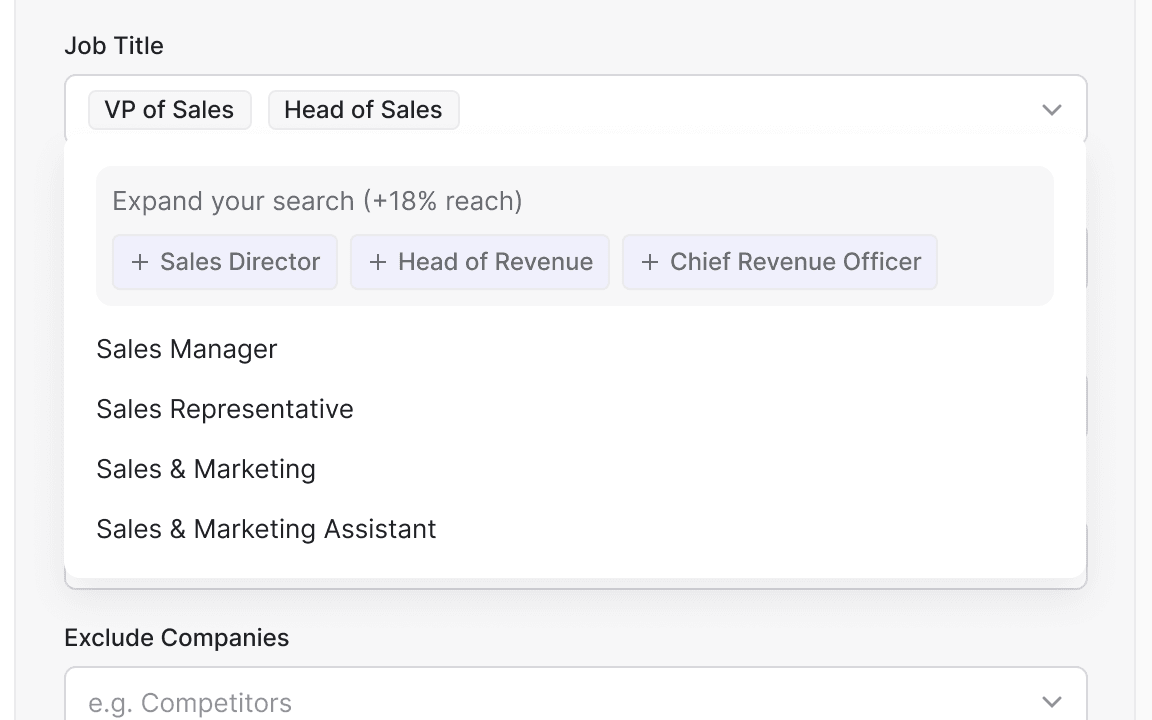The height and width of the screenshot is (720, 1152).
Task: Add the Chief Revenue Officer suggestion
Action: coord(780,262)
